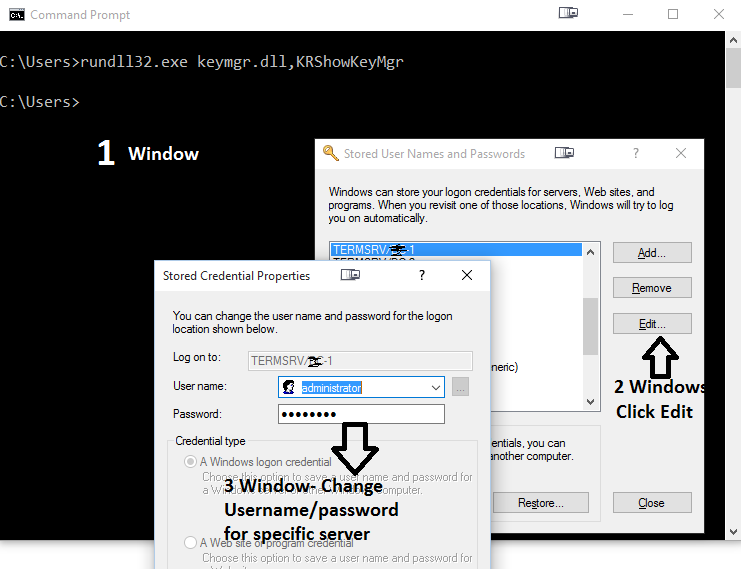Click the Command Prompt scroll up arrow
This screenshot has height=569, width=741.
tap(733, 40)
